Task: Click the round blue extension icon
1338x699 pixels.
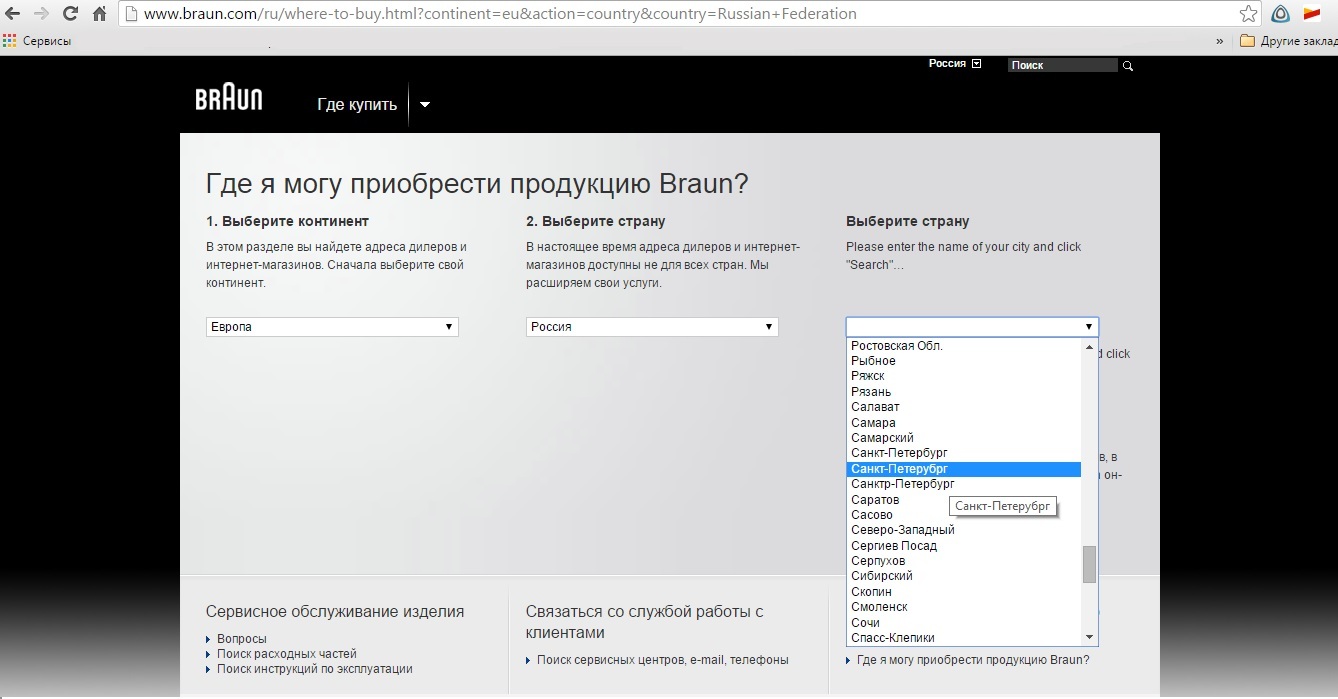Action: 1280,14
